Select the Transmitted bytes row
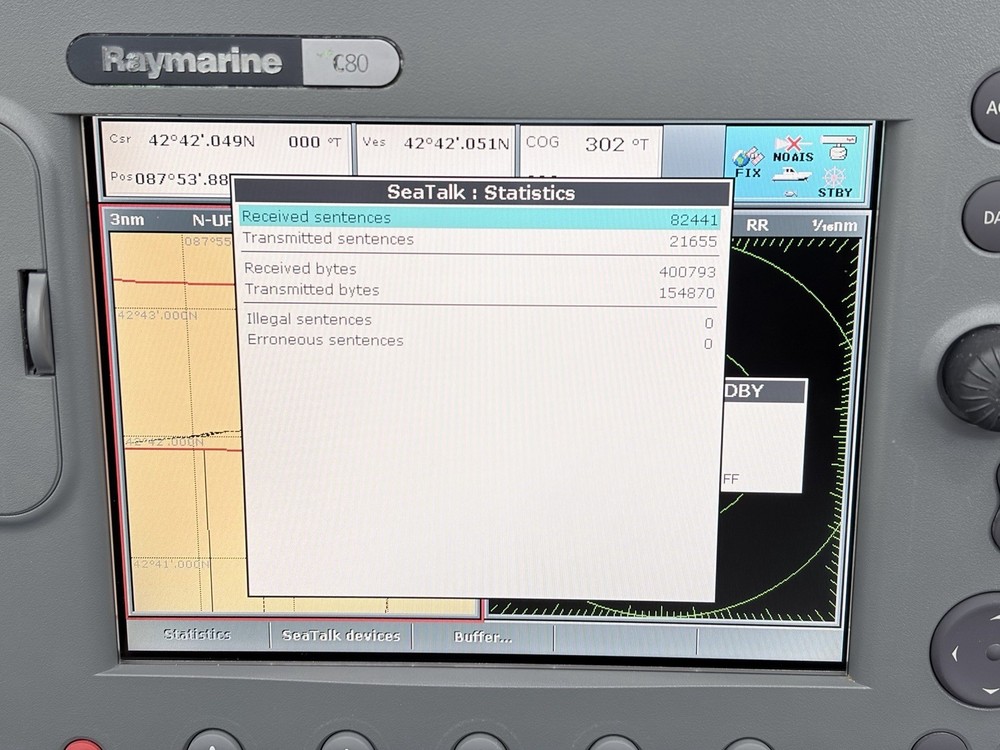1000x750 pixels. (480, 291)
